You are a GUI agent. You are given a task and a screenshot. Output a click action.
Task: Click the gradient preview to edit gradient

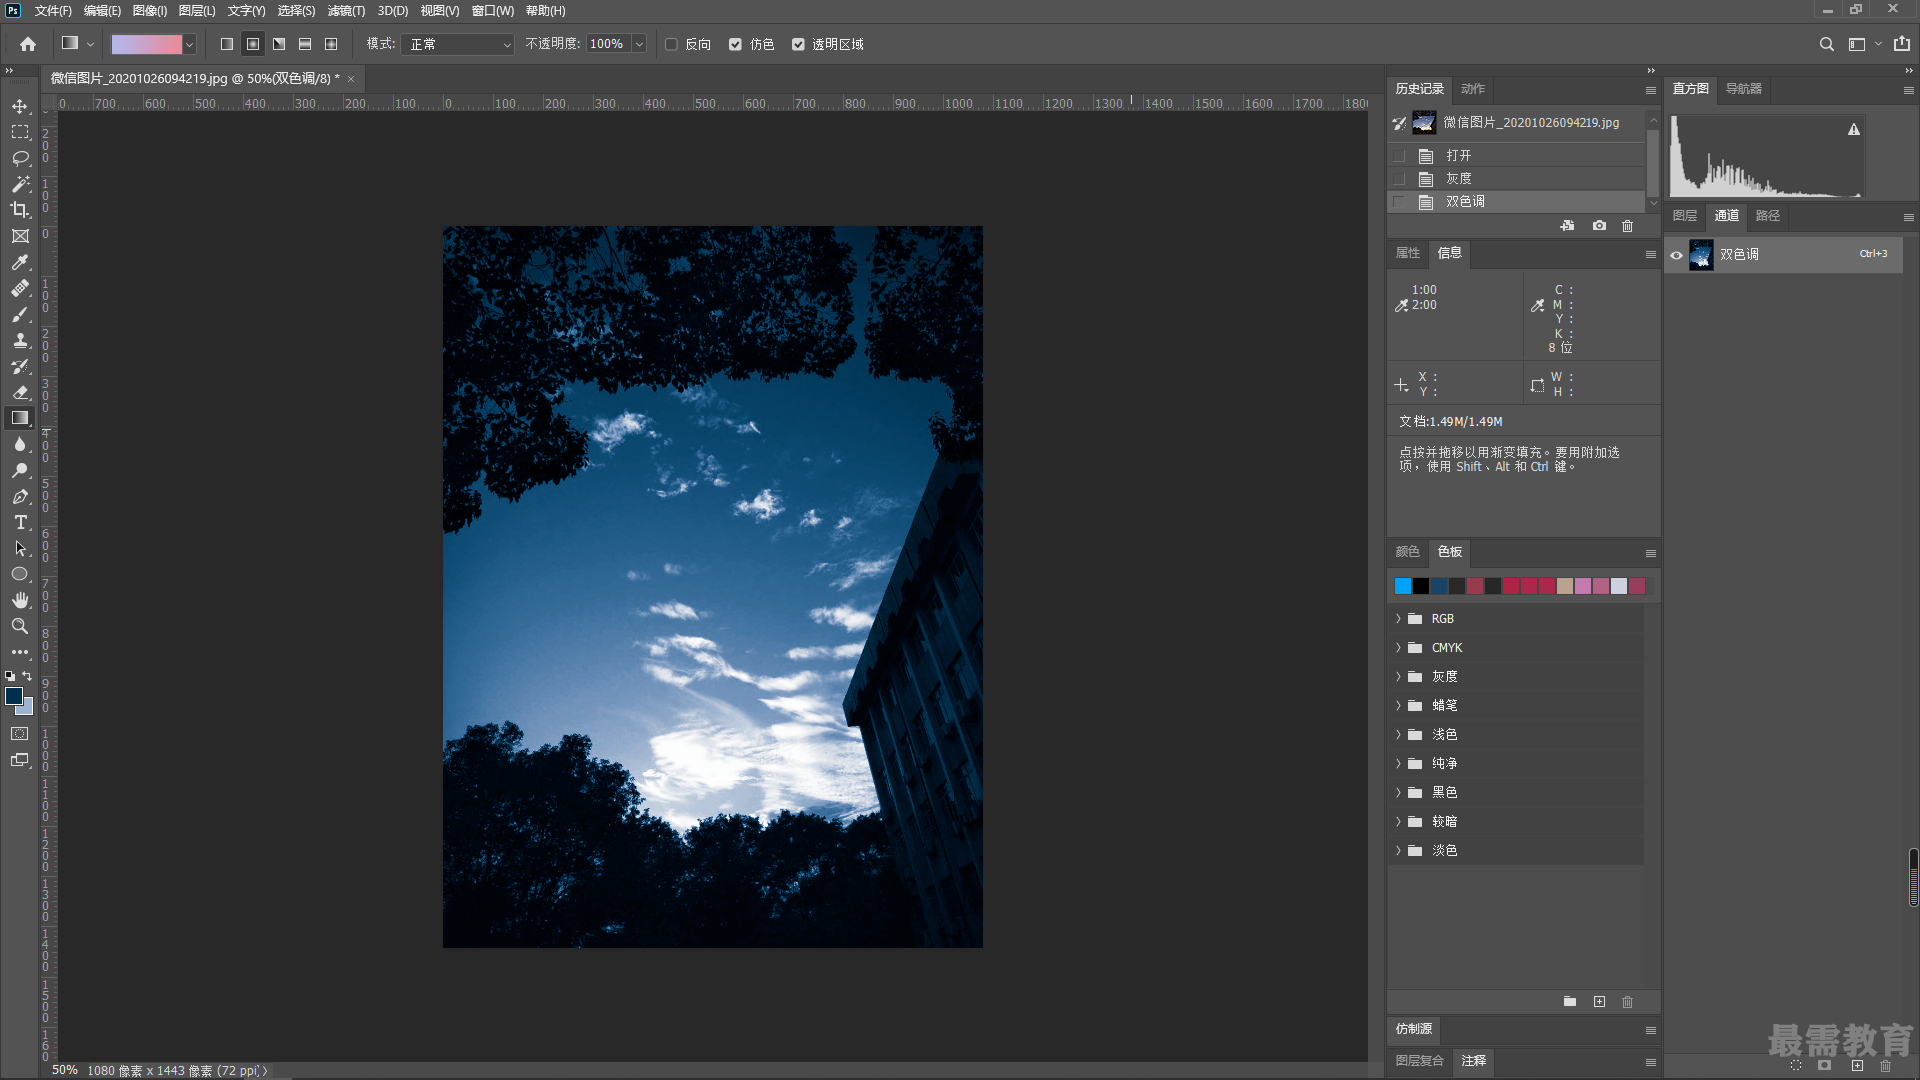pos(147,44)
